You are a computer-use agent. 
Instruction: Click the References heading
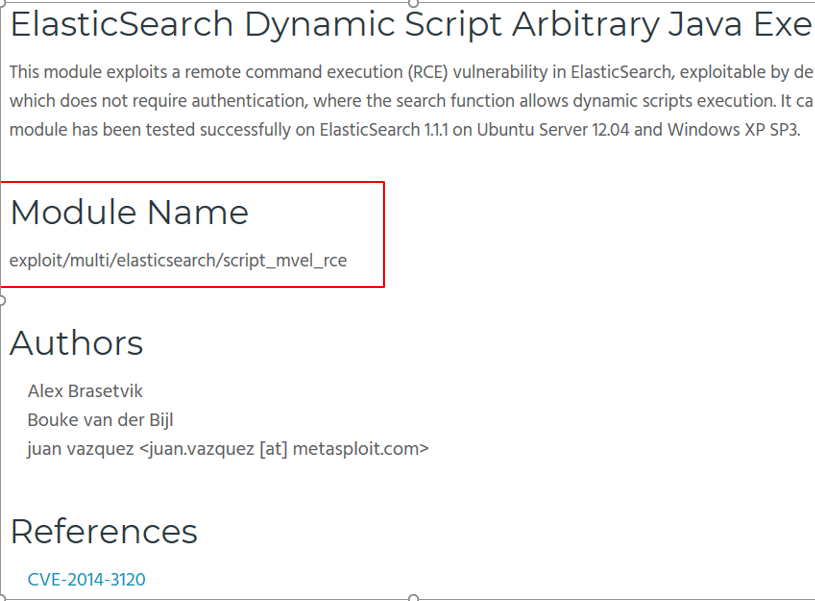[104, 531]
